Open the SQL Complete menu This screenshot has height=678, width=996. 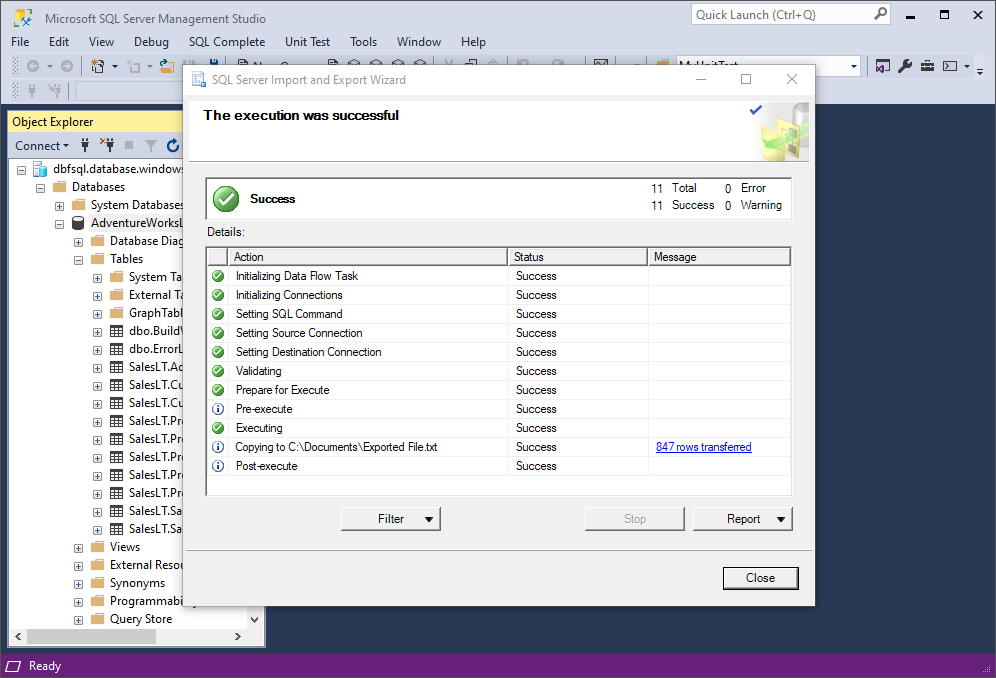(x=227, y=42)
